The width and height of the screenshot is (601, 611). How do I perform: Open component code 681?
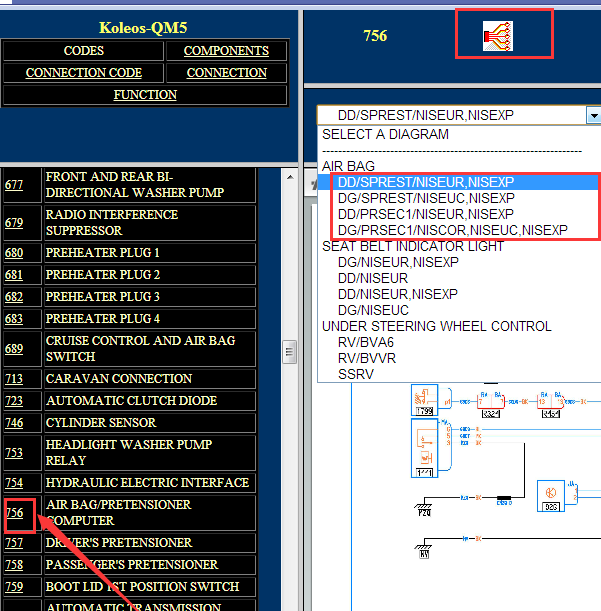(14, 275)
